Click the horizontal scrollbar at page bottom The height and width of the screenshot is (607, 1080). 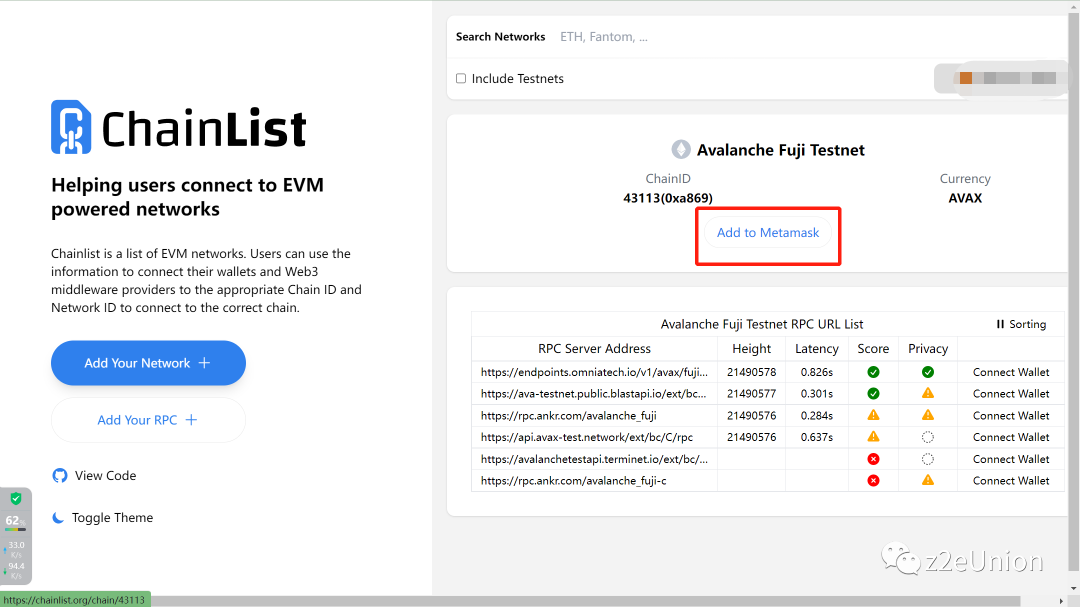coord(600,601)
